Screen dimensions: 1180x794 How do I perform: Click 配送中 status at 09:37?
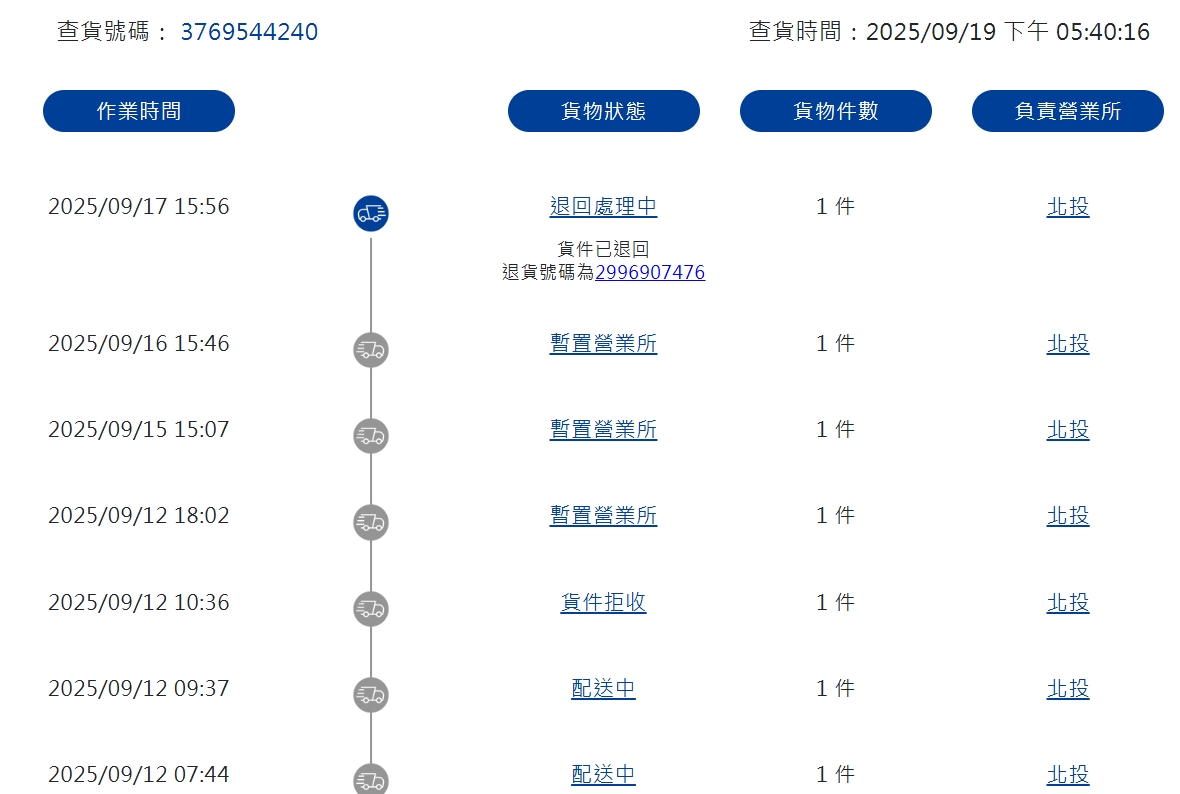(x=603, y=689)
